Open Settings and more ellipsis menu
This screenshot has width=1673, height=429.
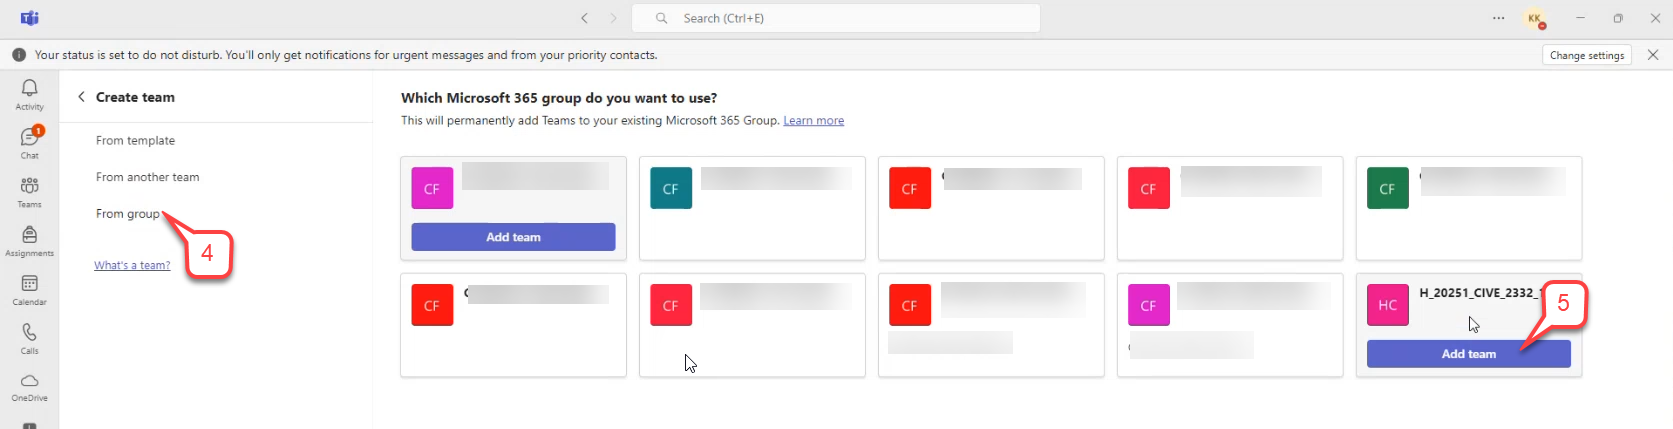pos(1498,18)
